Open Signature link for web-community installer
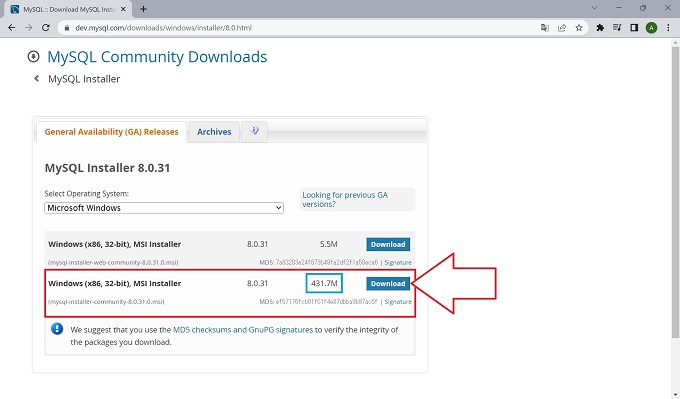 click(x=398, y=262)
